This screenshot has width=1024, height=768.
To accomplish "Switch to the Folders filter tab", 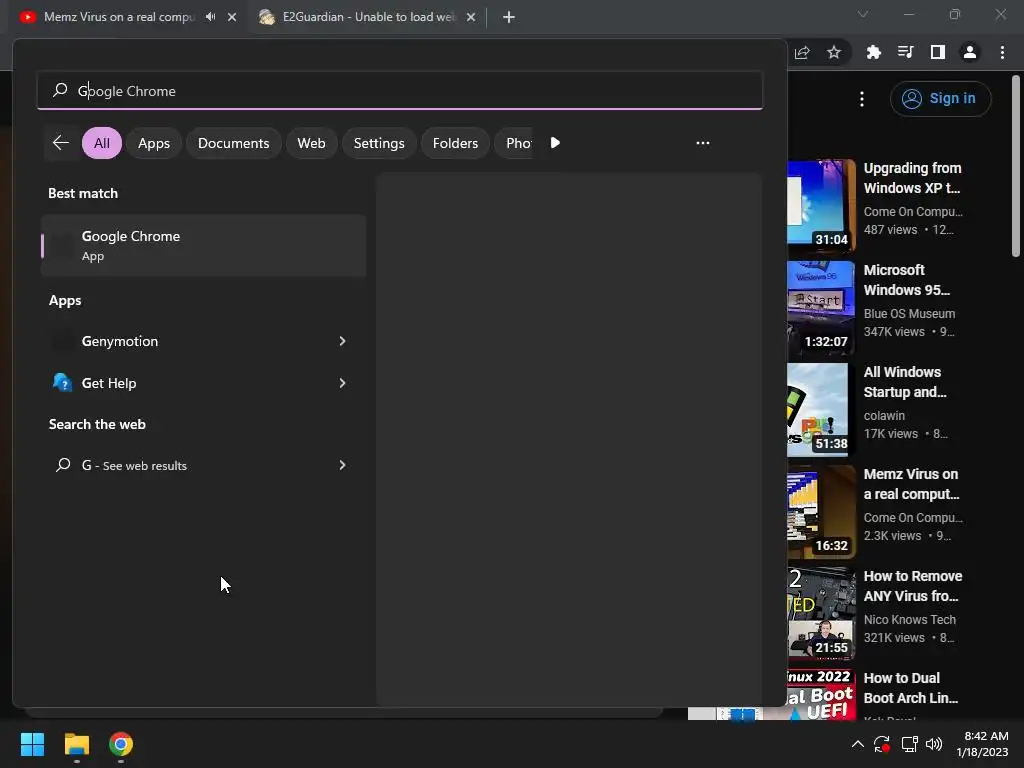I will 455,143.
